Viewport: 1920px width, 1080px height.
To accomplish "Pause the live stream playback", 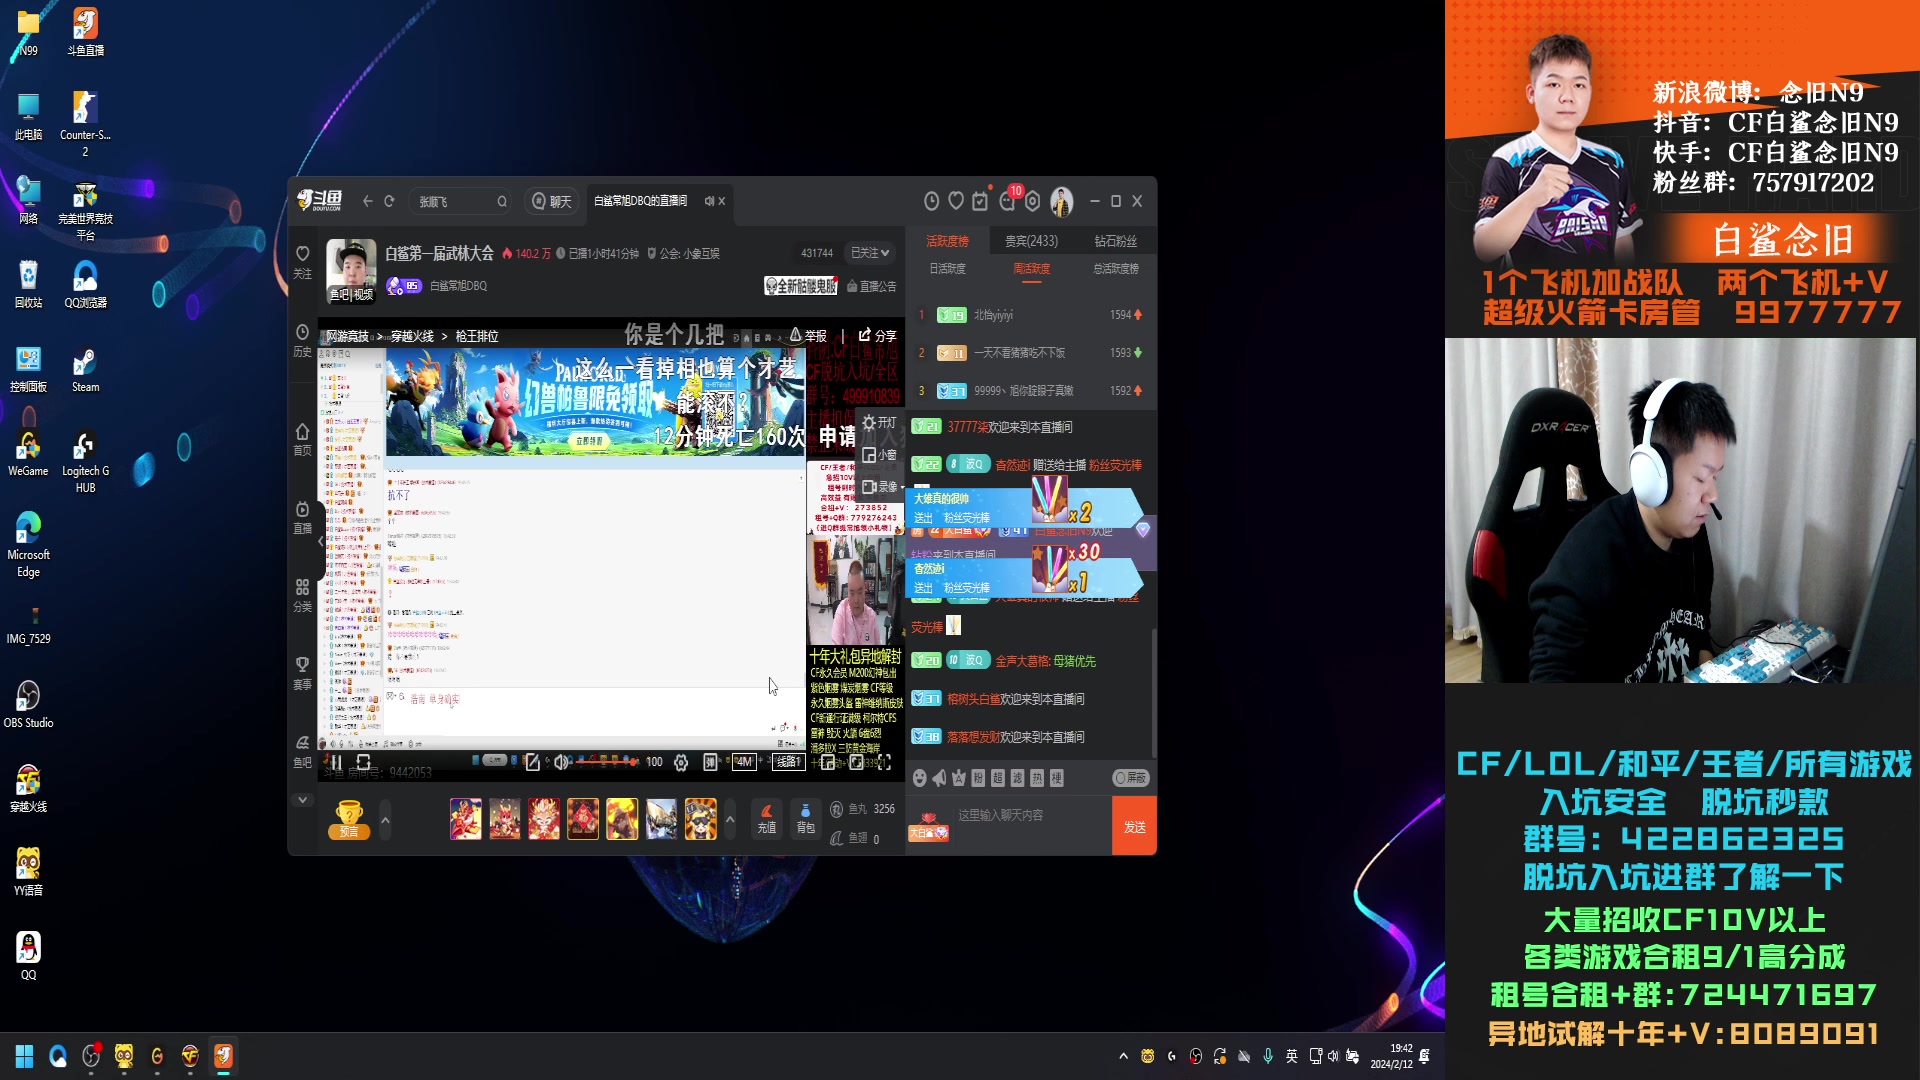I will (336, 762).
